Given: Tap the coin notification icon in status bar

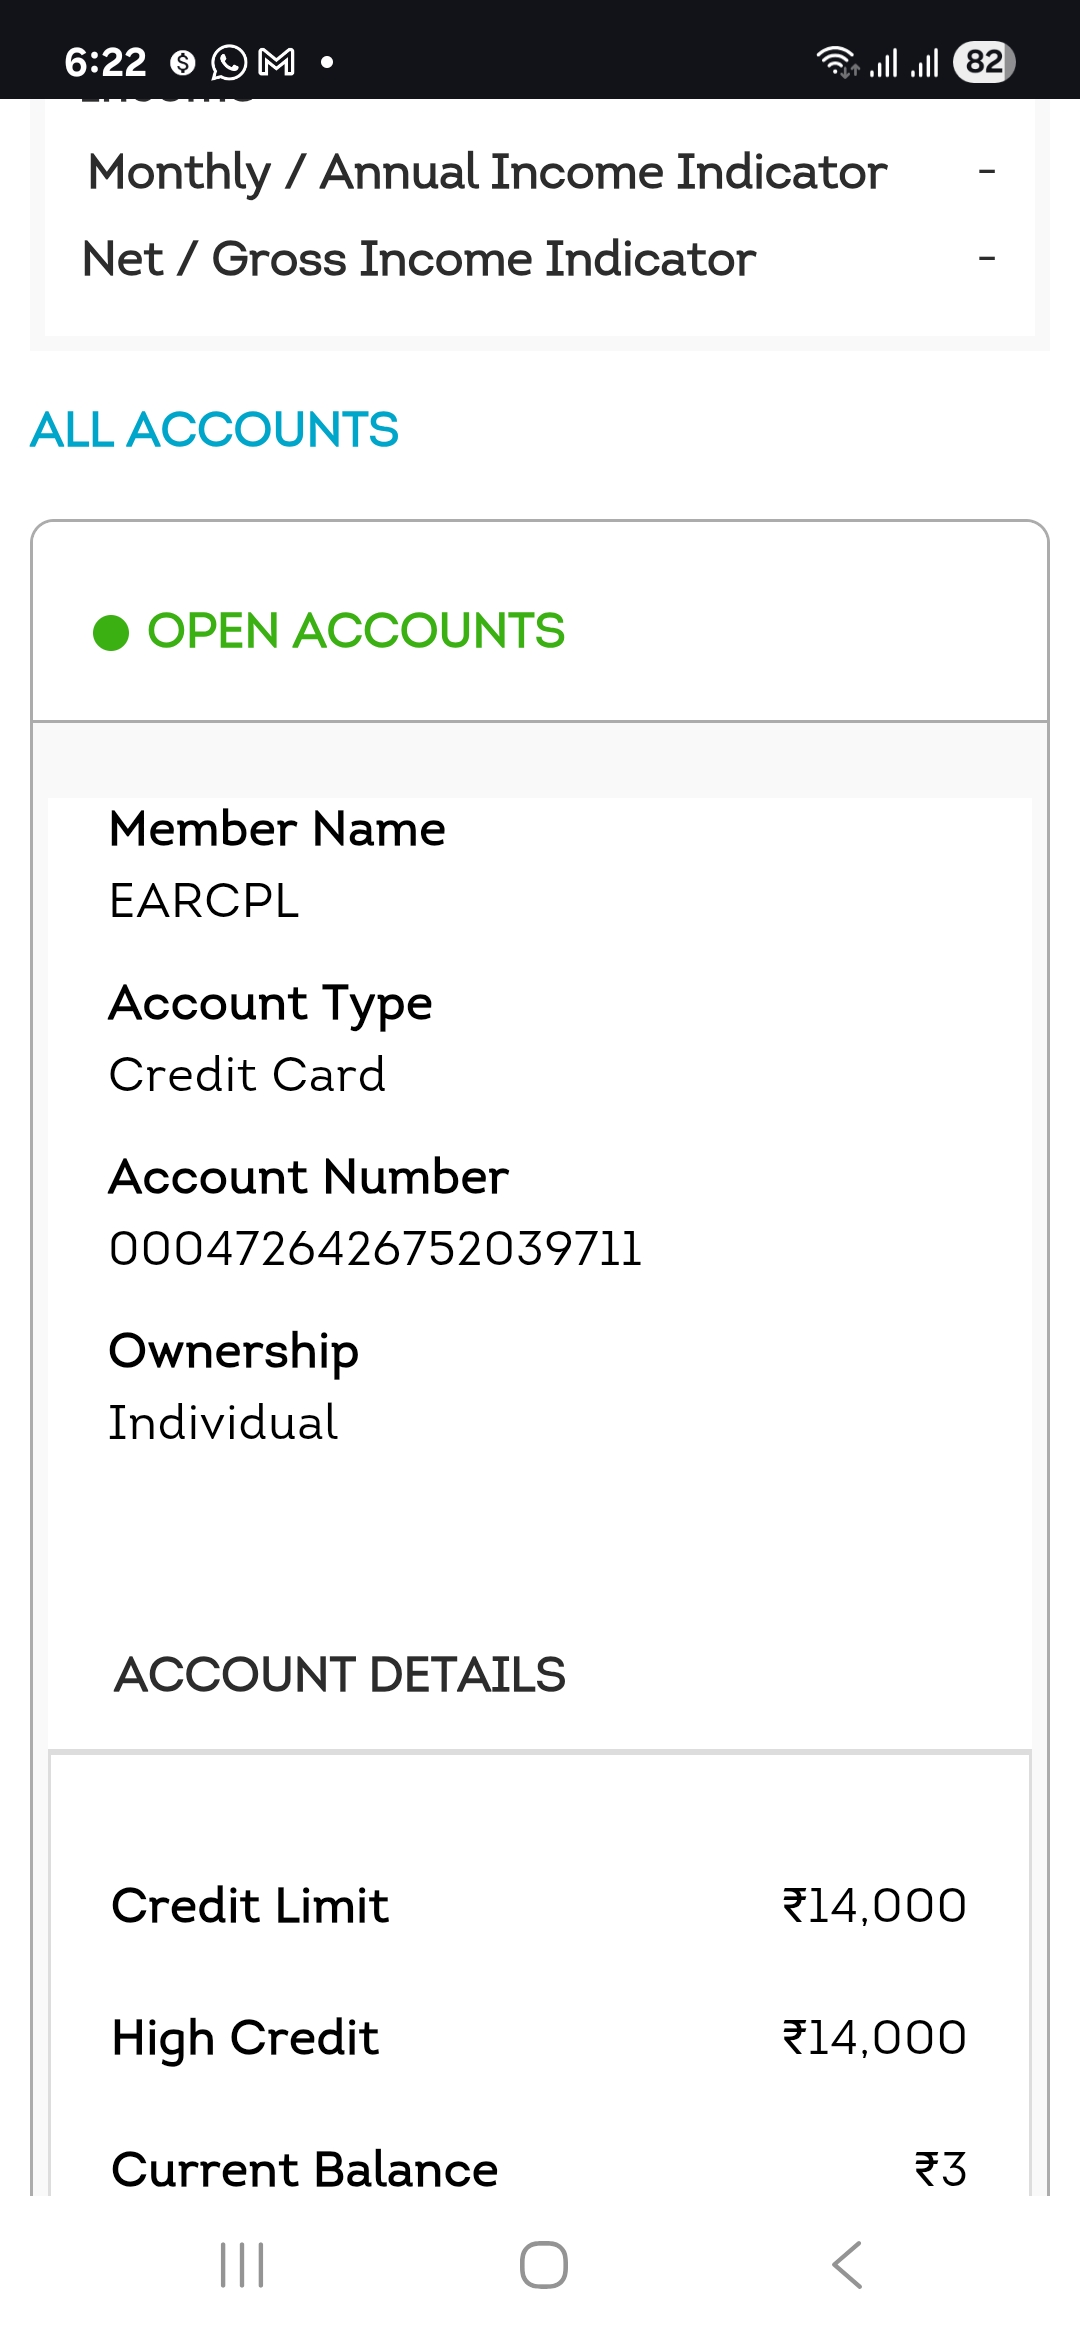Looking at the screenshot, I should pyautogui.click(x=182, y=63).
